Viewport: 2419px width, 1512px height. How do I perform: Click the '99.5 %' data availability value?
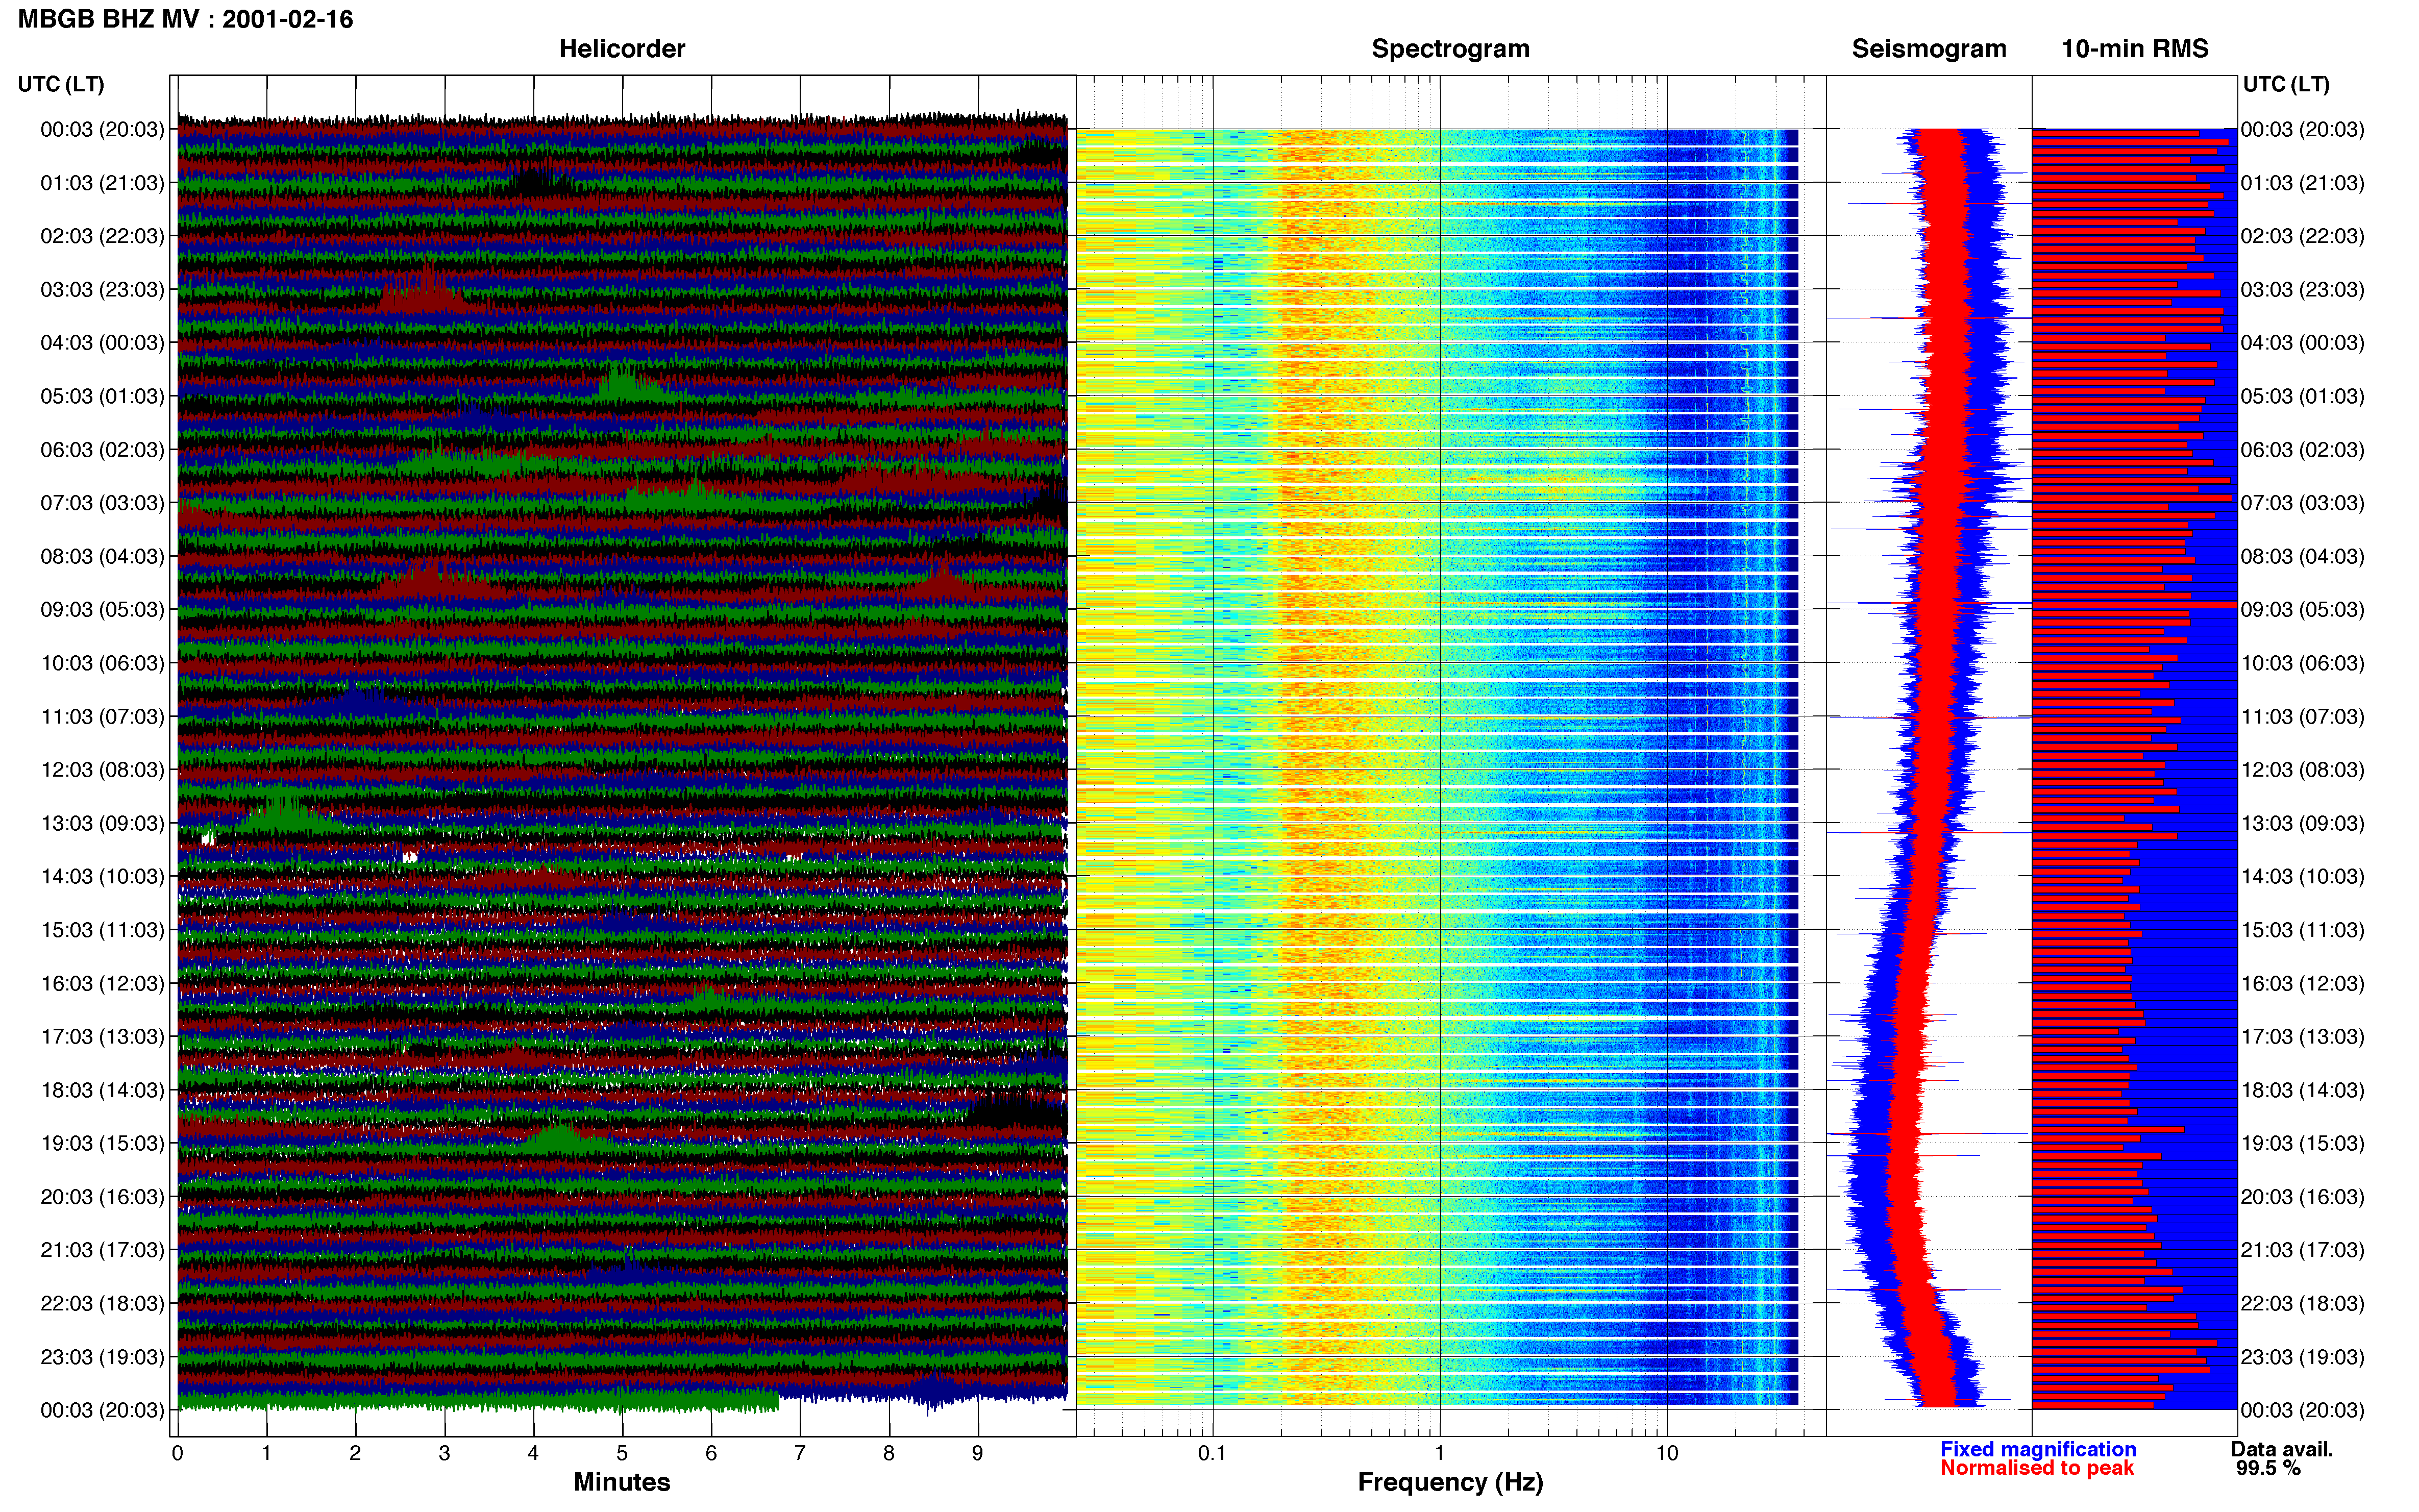coord(2269,1468)
